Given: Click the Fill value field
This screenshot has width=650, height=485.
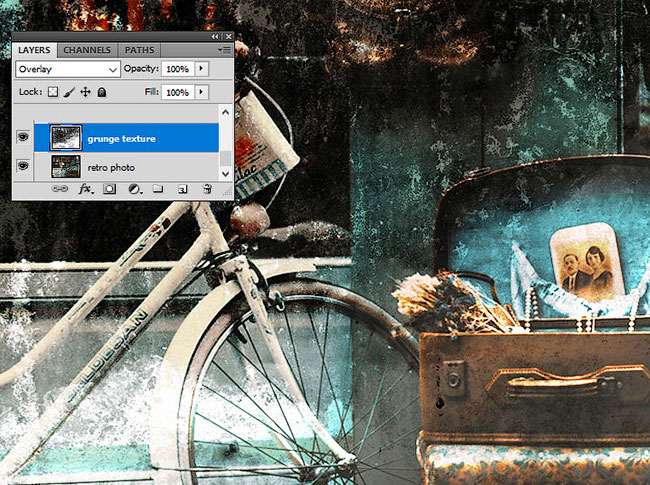Looking at the screenshot, I should (178, 92).
